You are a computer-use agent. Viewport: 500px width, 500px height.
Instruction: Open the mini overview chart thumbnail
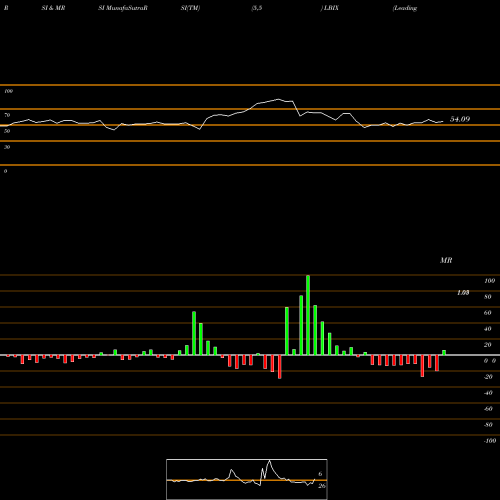pyautogui.click(x=247, y=479)
